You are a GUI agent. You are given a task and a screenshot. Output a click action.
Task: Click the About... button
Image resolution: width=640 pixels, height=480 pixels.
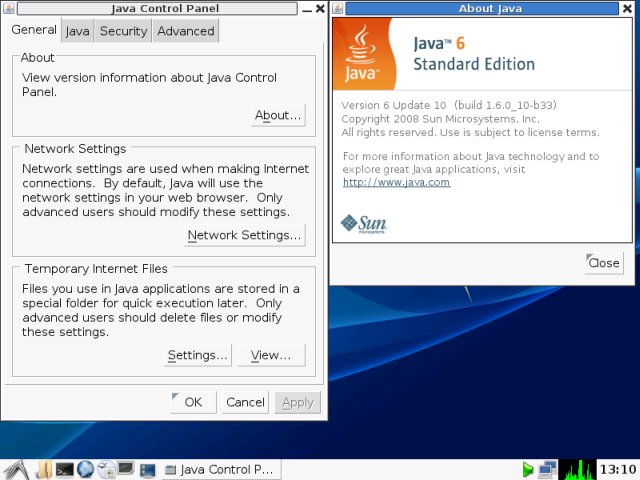[x=277, y=115]
